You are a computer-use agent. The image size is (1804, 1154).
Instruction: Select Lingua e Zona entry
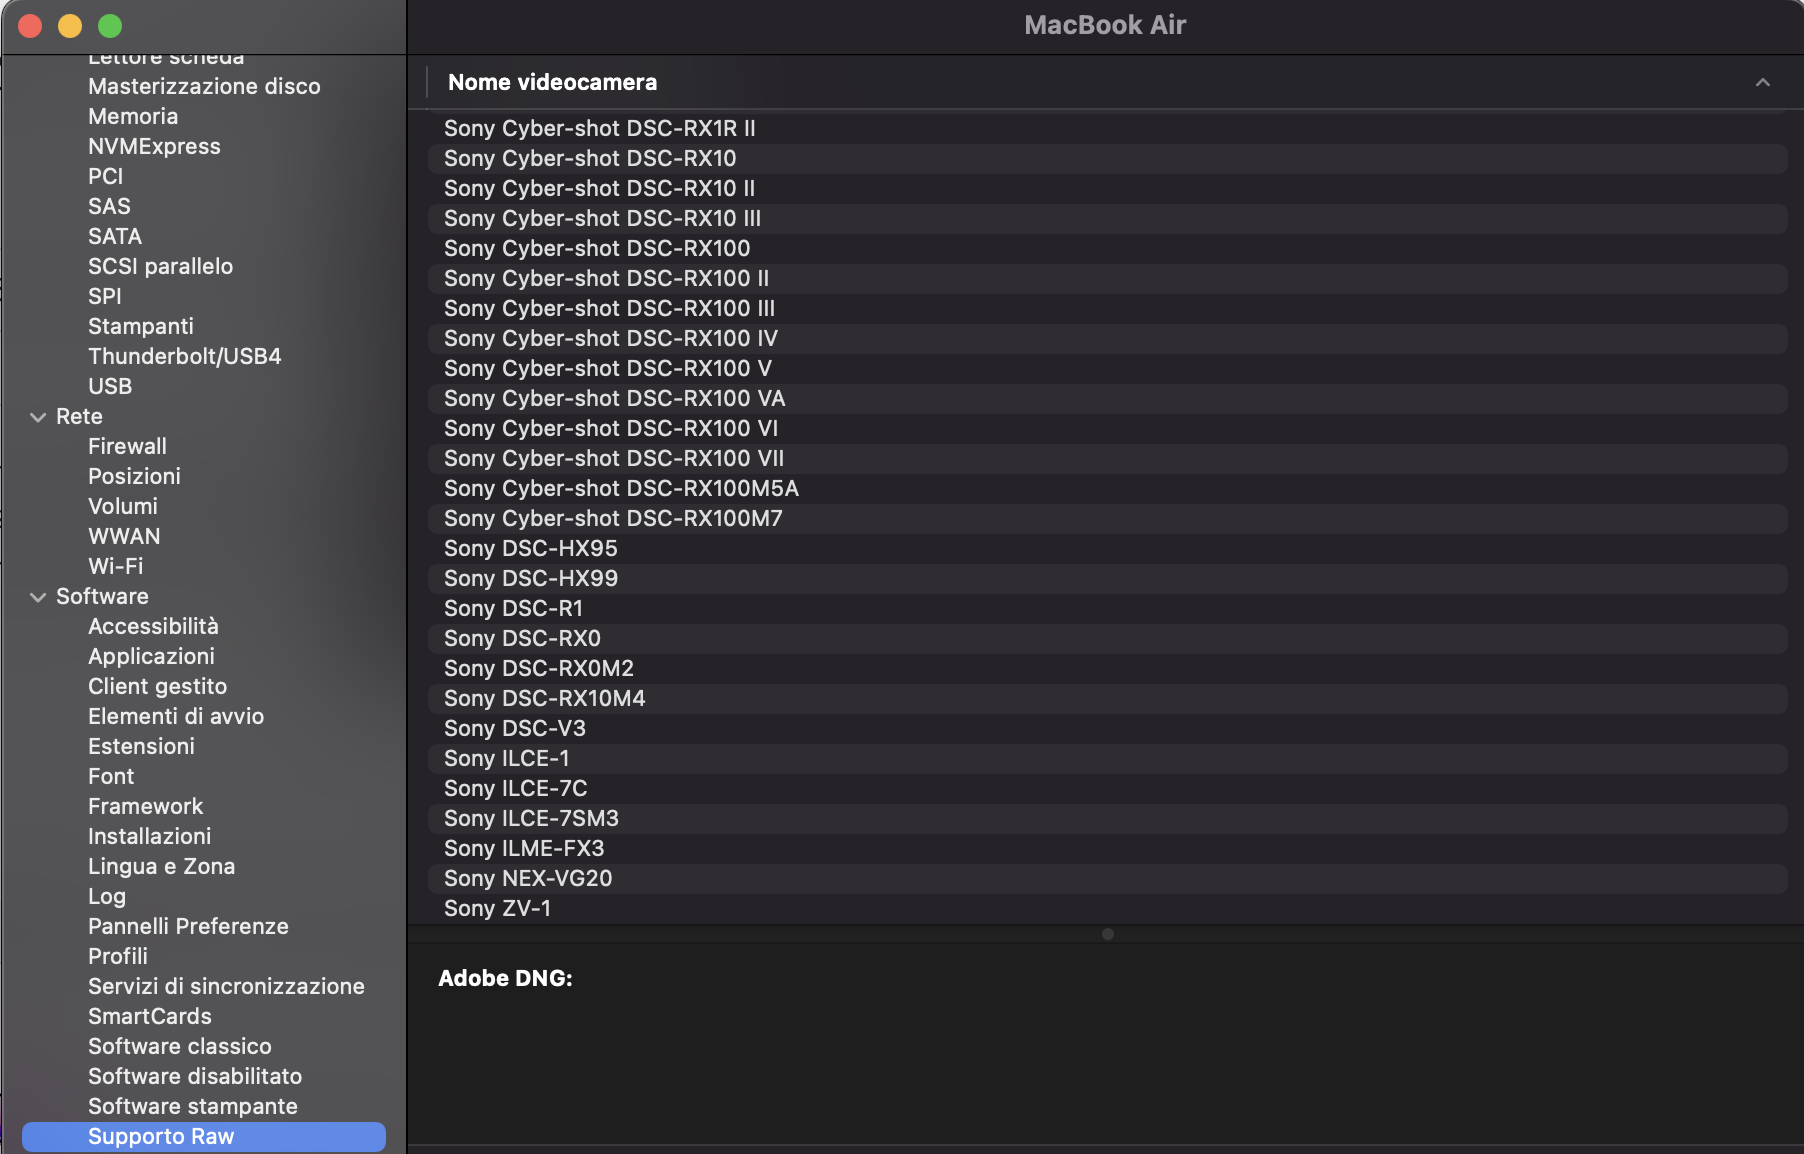click(161, 867)
